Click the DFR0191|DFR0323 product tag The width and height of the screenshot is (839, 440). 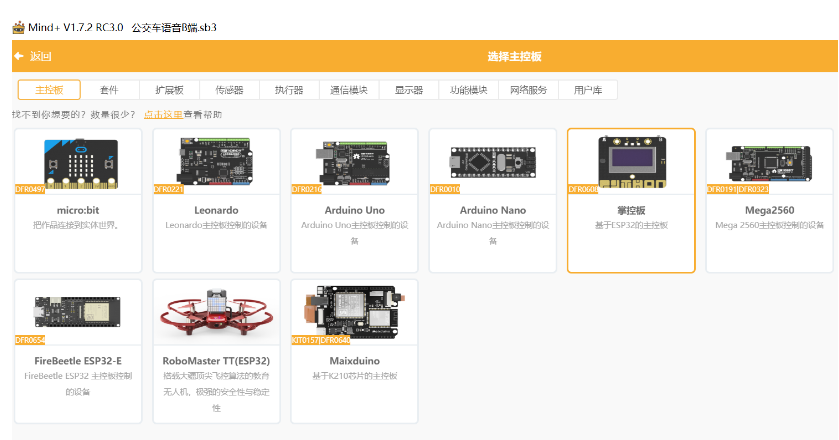click(738, 189)
